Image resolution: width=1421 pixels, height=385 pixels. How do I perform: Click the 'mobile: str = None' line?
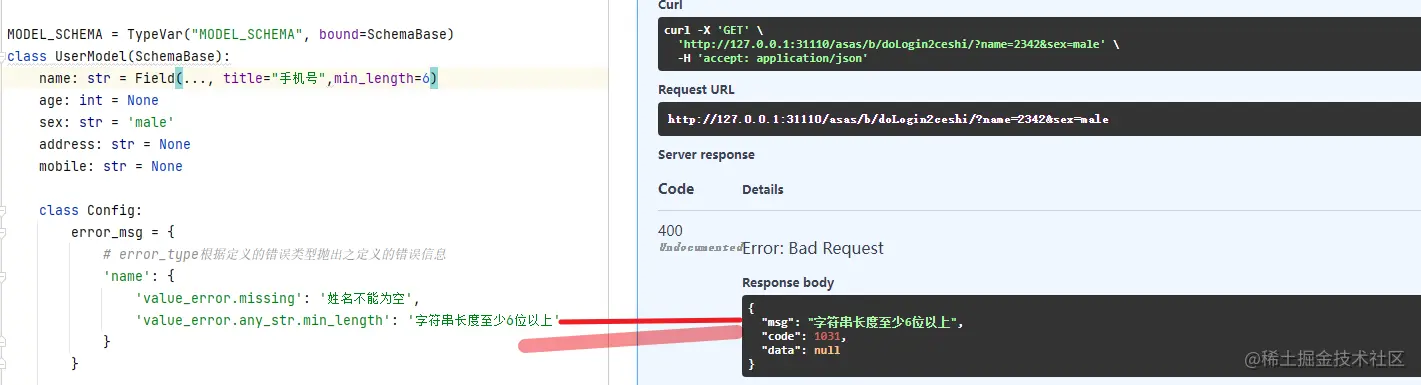point(111,166)
